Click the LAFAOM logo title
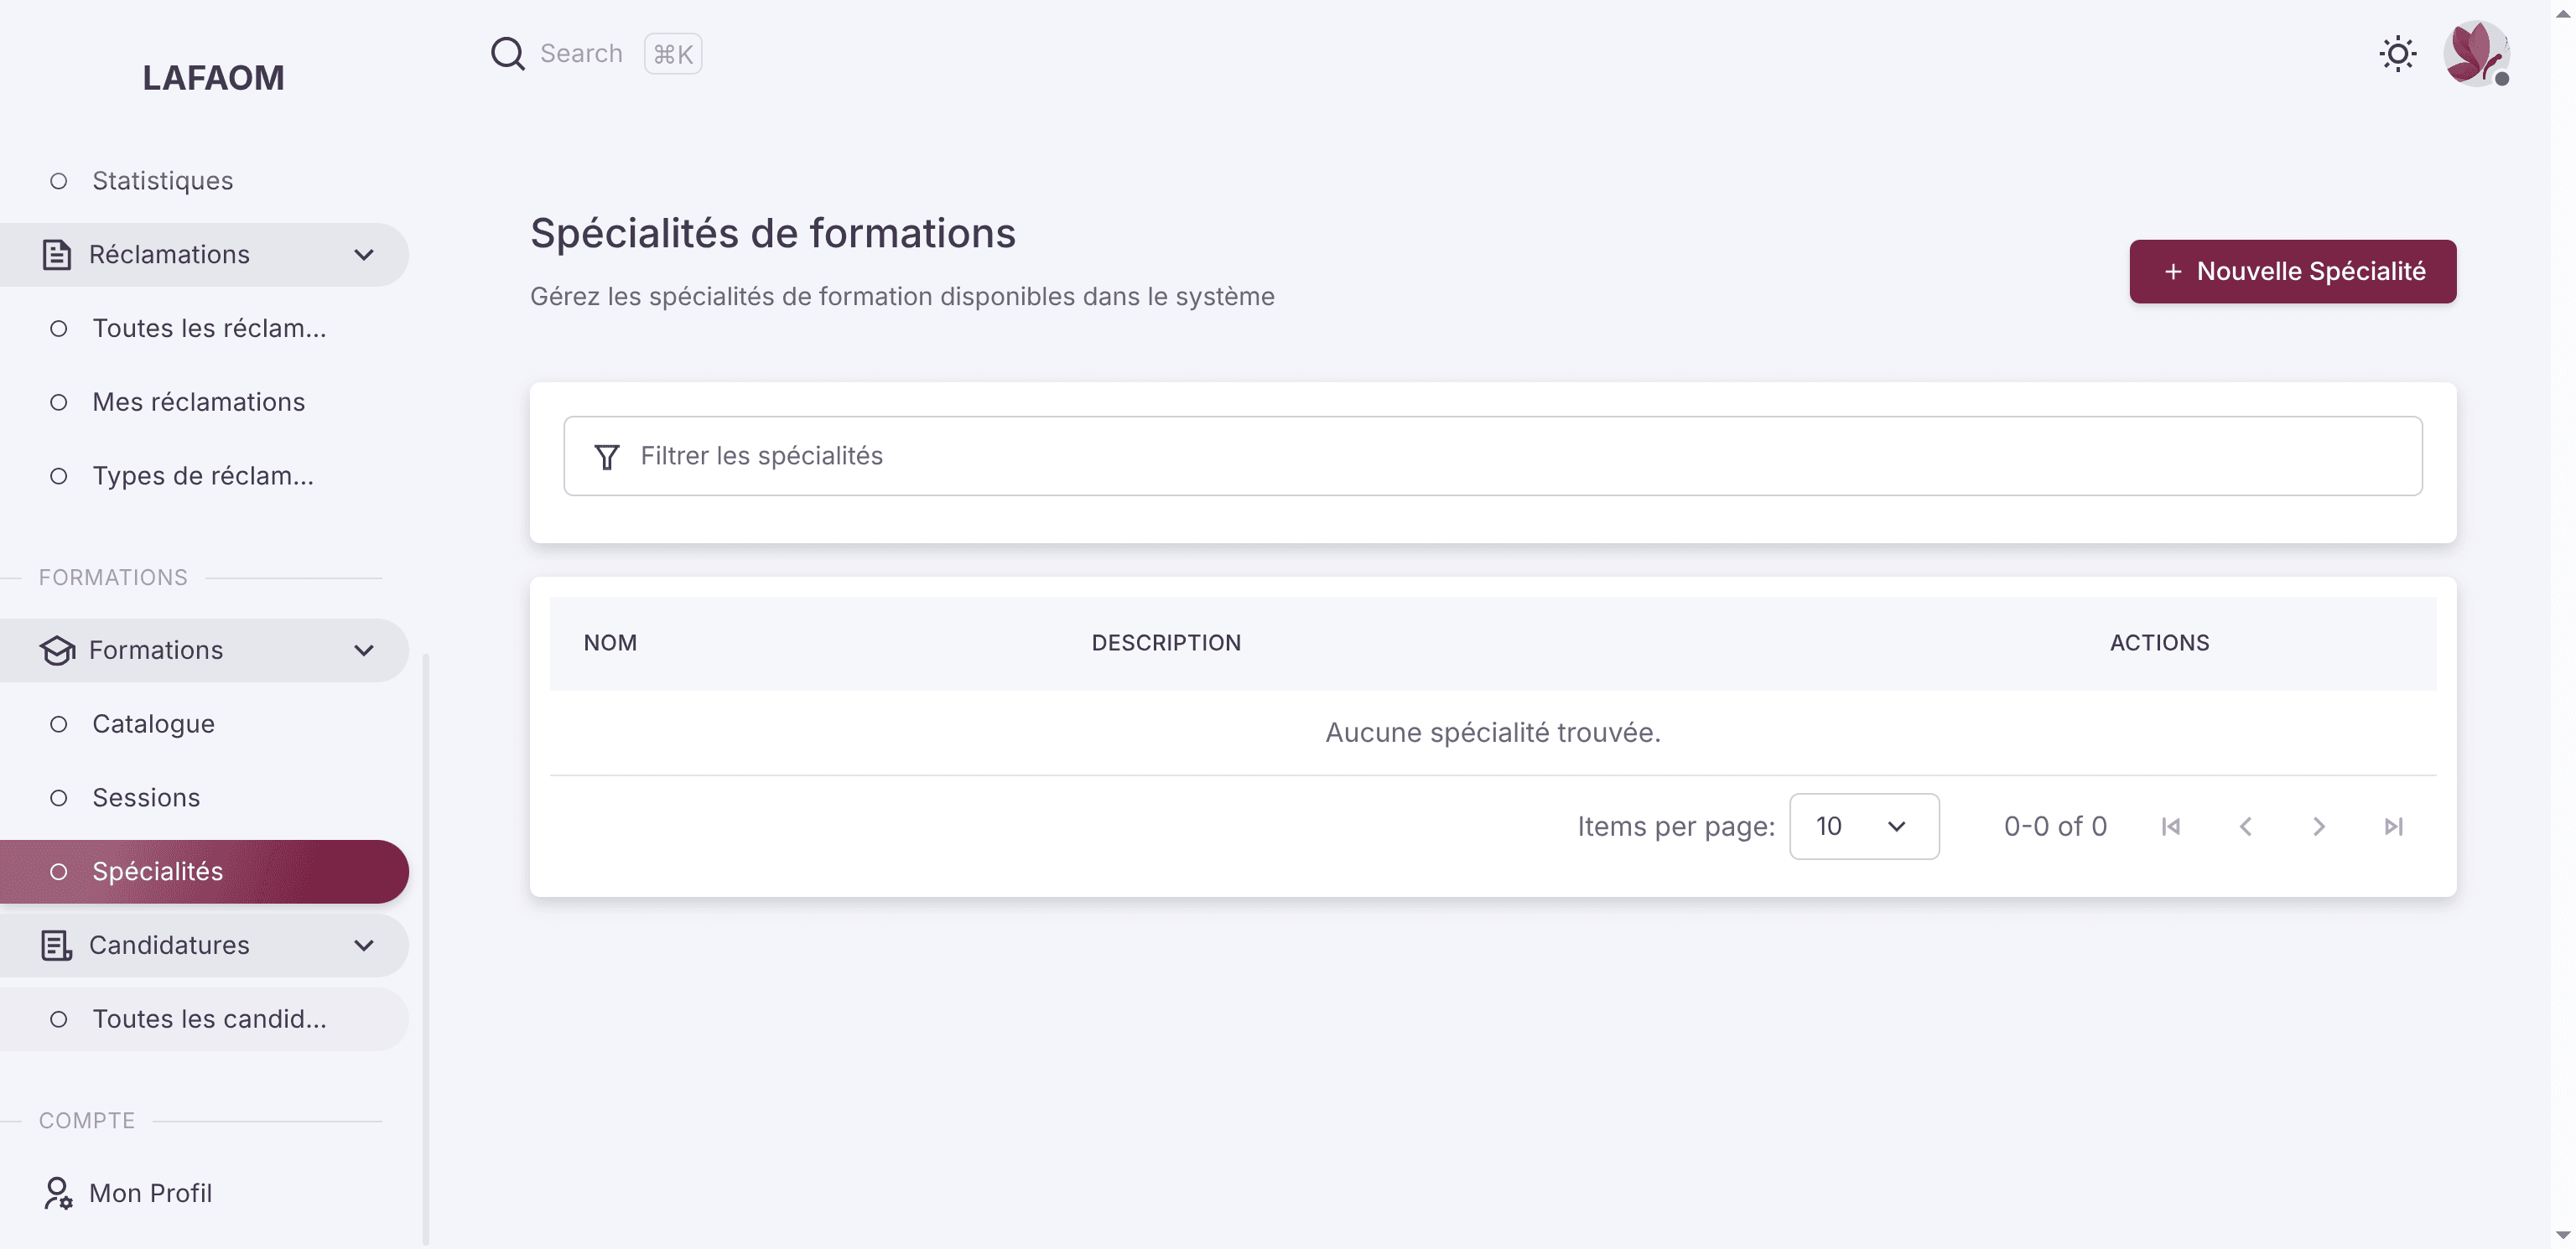 click(213, 78)
